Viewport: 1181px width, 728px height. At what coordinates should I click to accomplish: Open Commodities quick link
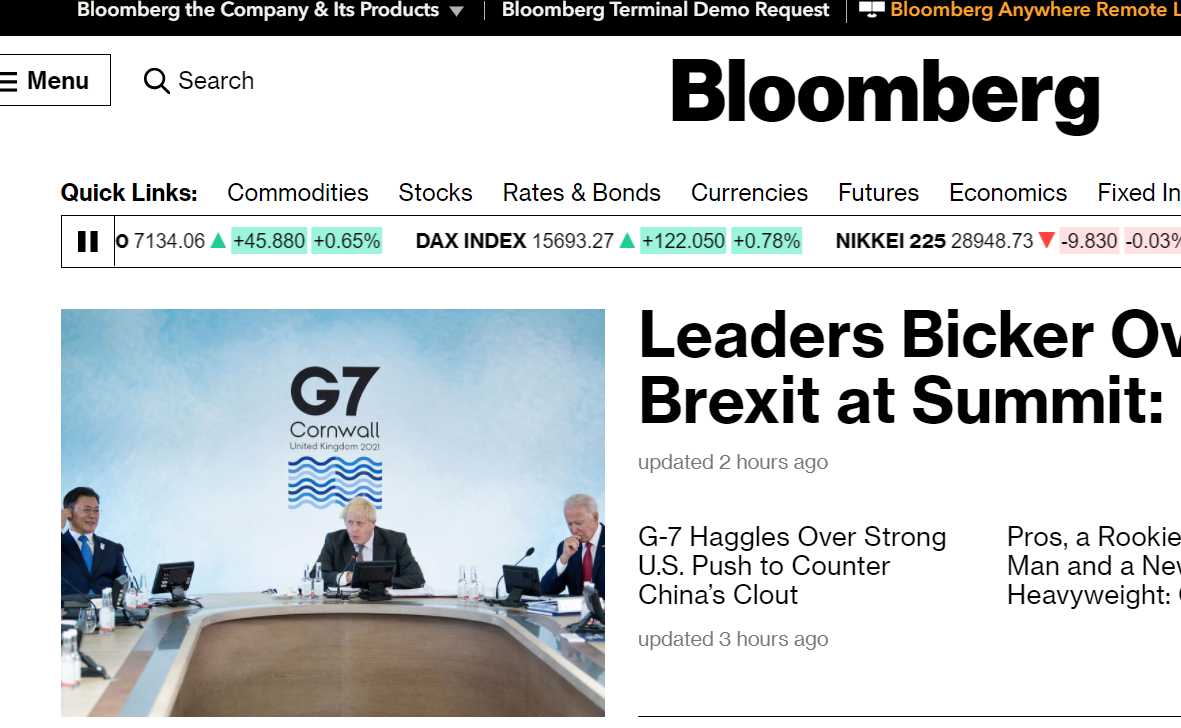297,192
